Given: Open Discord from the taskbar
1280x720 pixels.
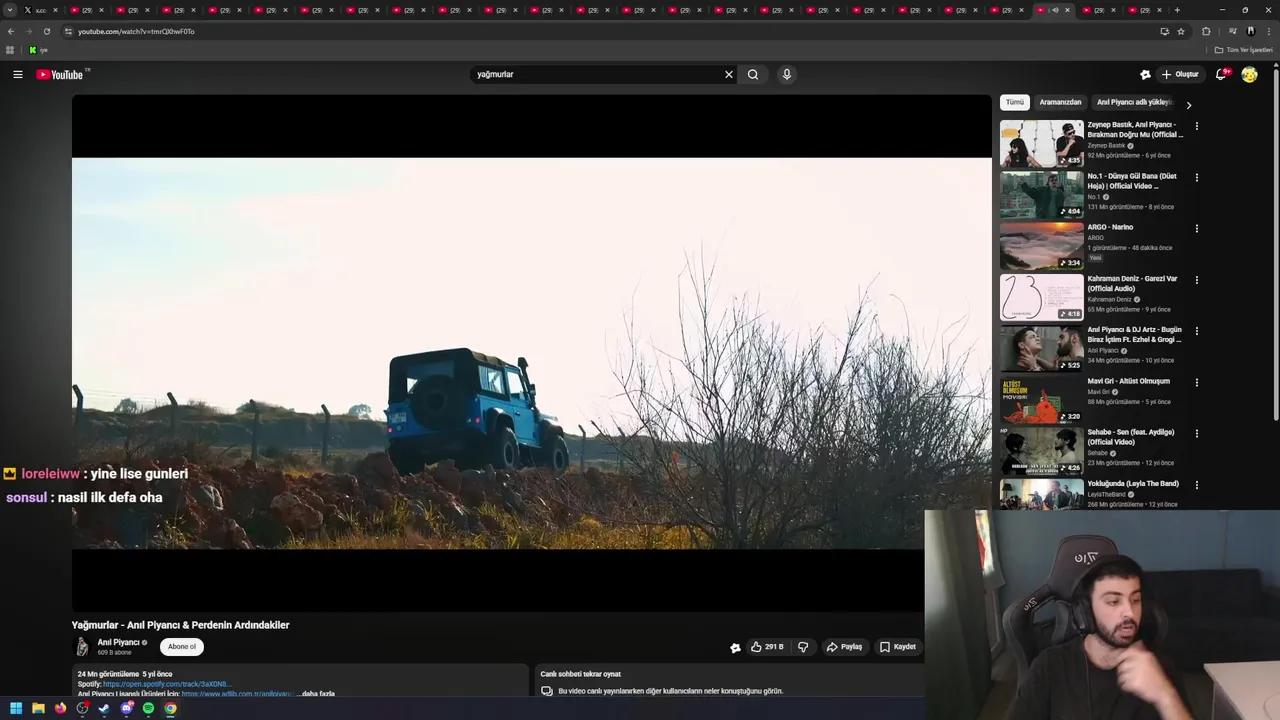Looking at the screenshot, I should pyautogui.click(x=127, y=708).
